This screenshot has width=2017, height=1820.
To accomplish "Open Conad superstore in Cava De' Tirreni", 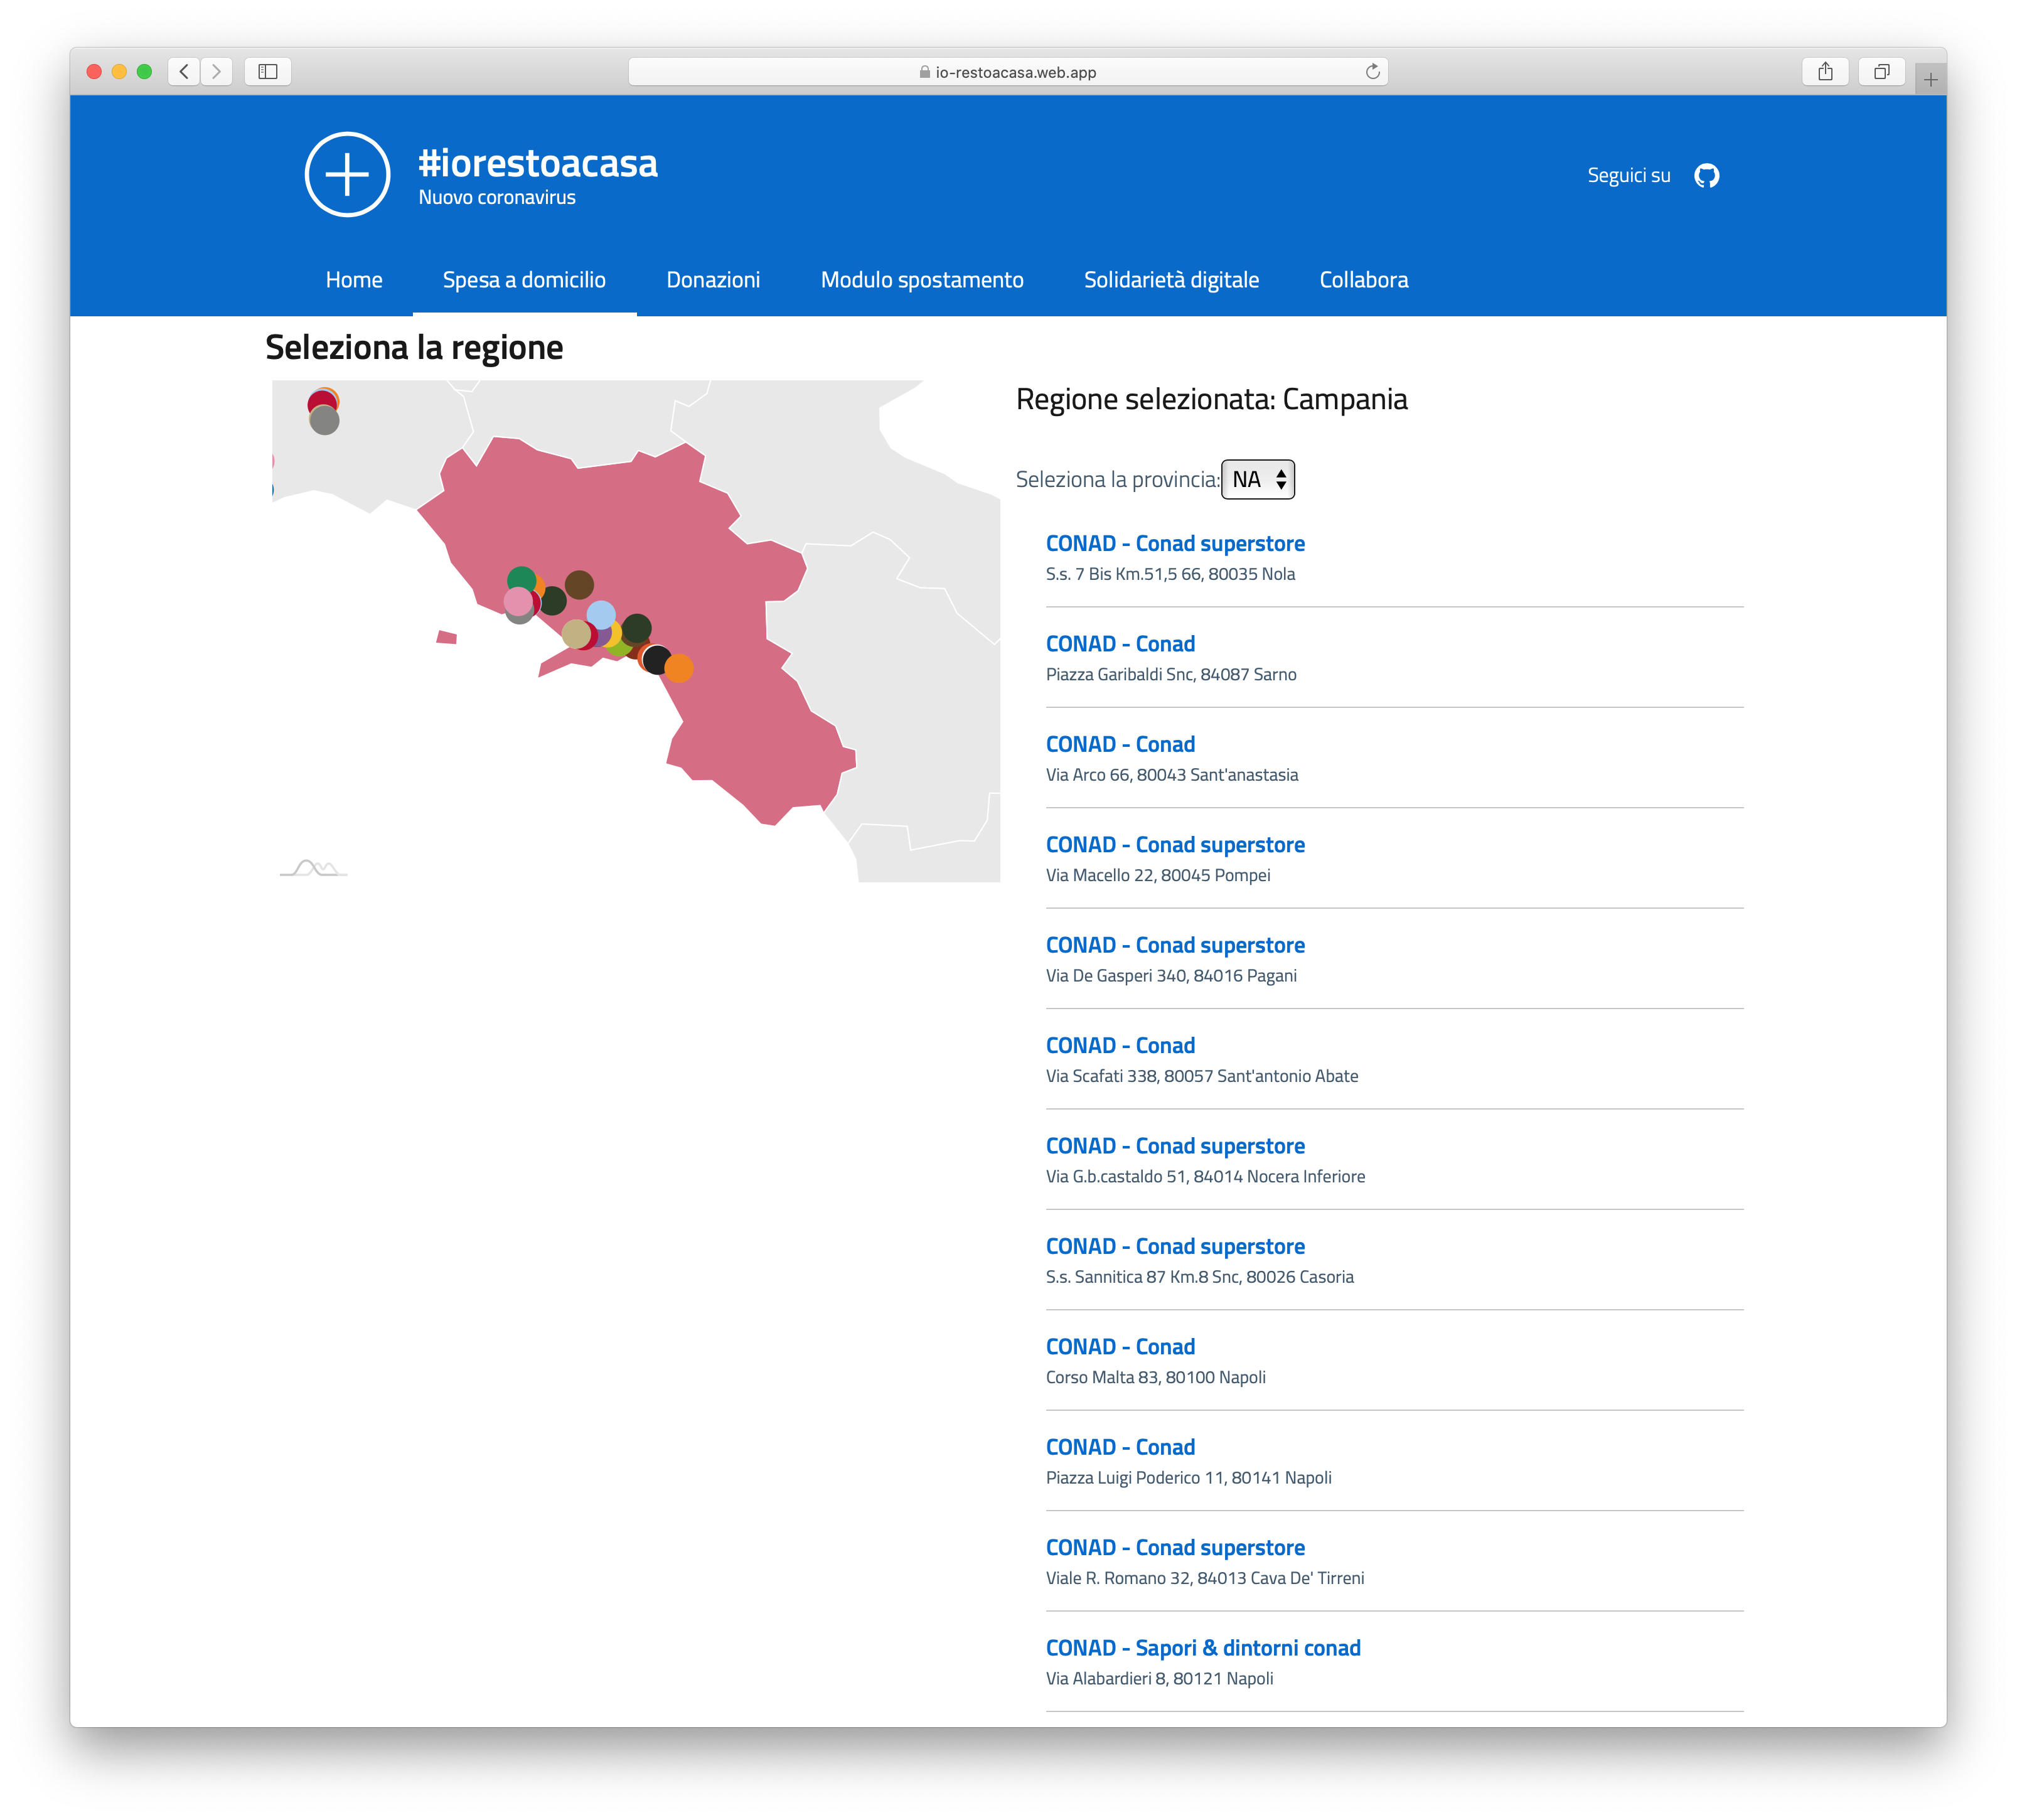I will click(x=1175, y=1547).
